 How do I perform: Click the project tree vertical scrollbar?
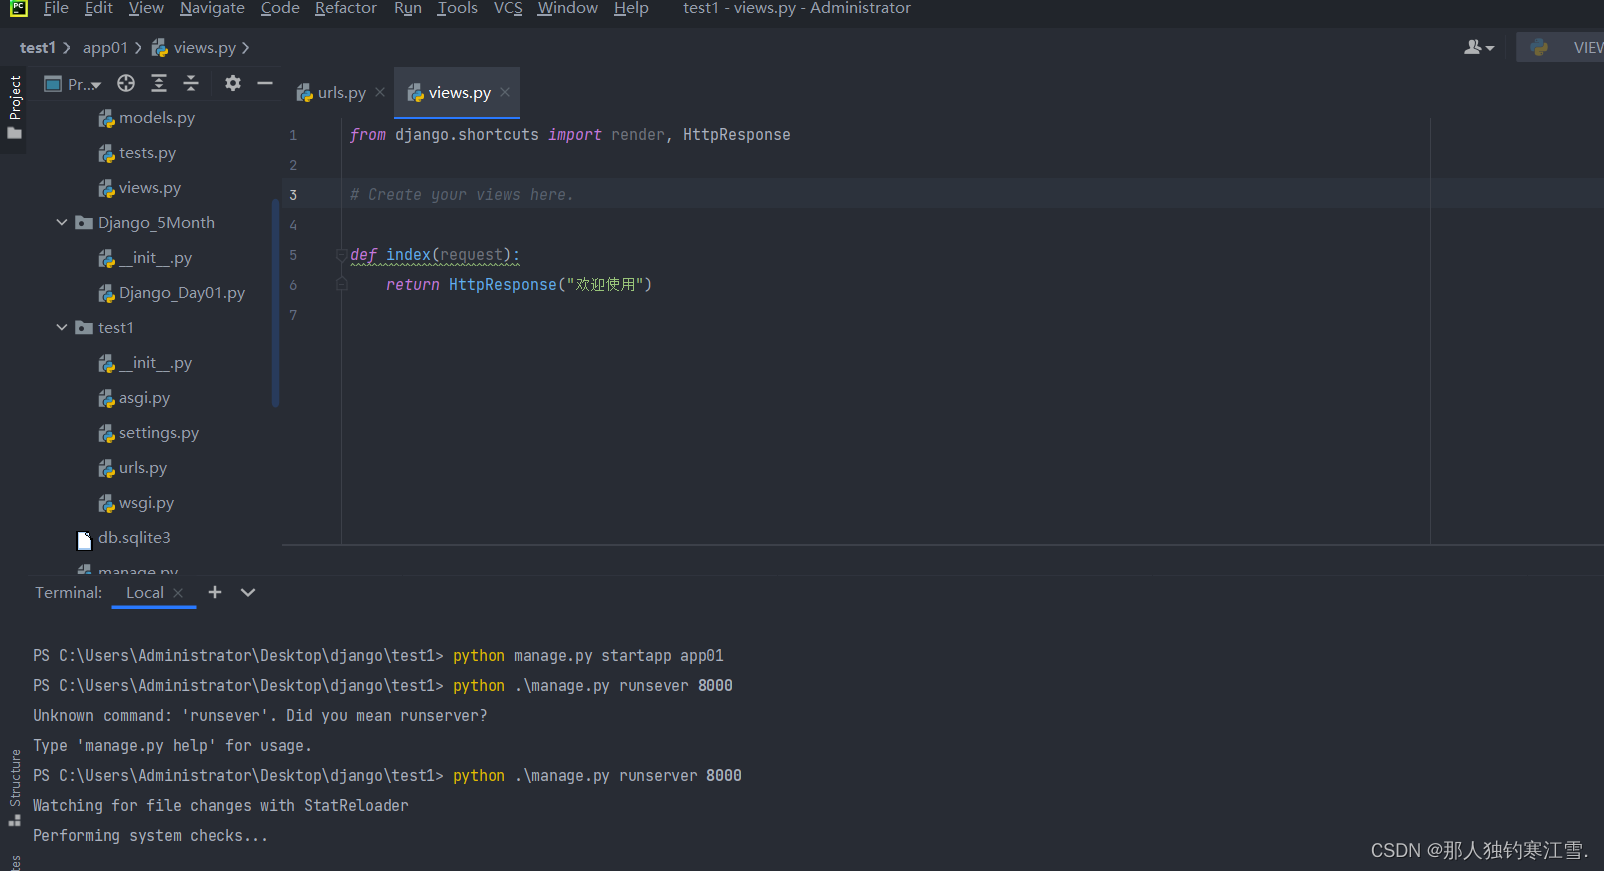tap(275, 303)
